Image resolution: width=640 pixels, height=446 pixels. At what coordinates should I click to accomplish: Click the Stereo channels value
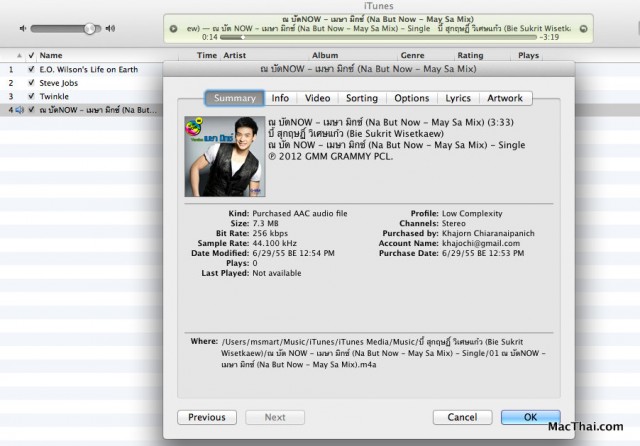point(454,224)
